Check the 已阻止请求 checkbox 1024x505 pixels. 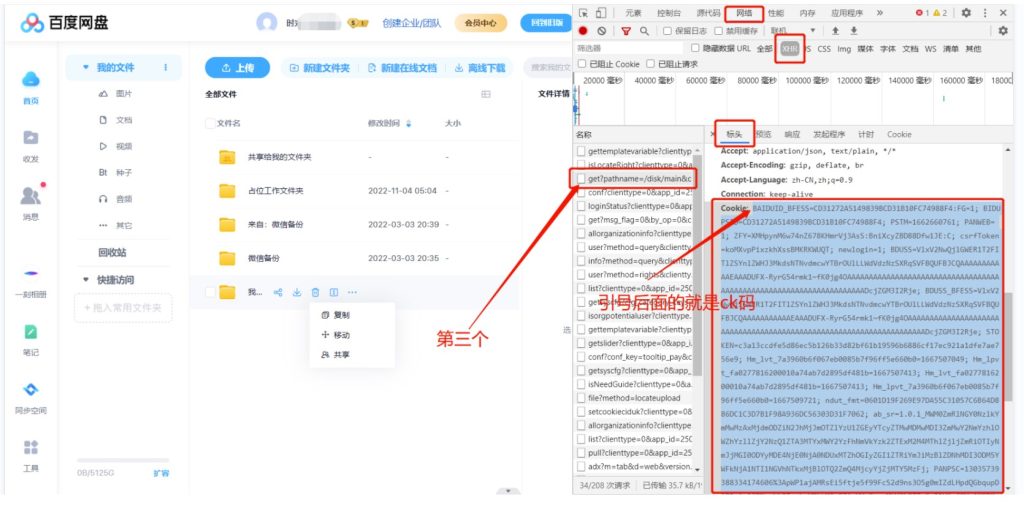pyautogui.click(x=650, y=64)
